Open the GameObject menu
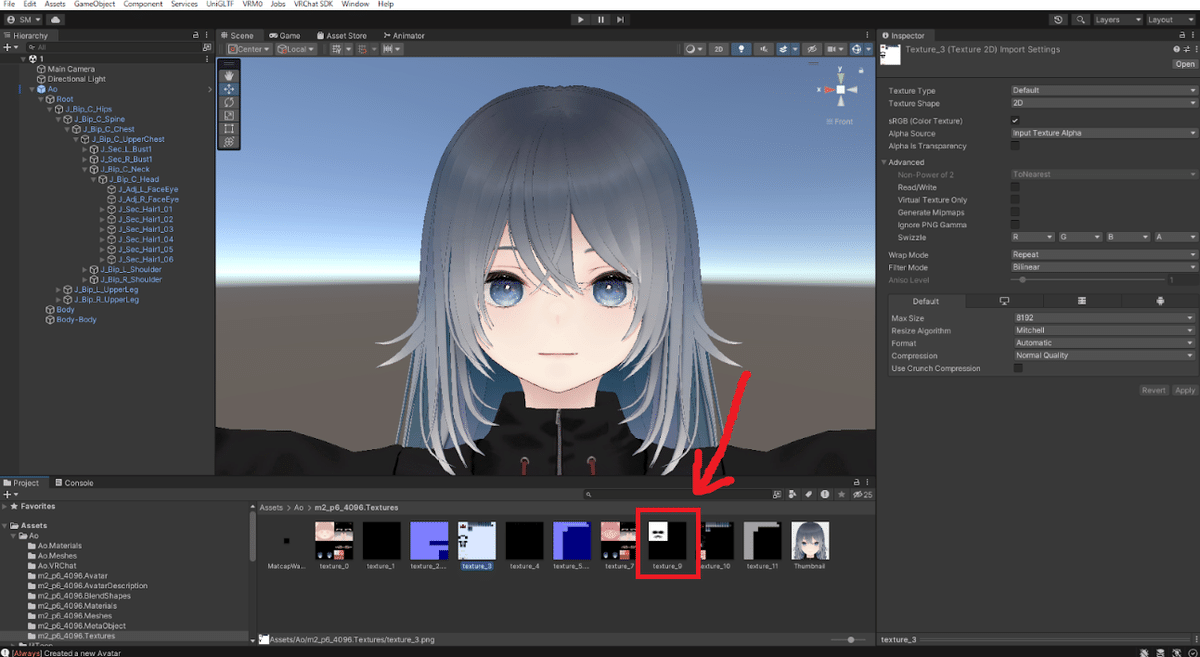Viewport: 1200px width, 657px height. coord(94,5)
